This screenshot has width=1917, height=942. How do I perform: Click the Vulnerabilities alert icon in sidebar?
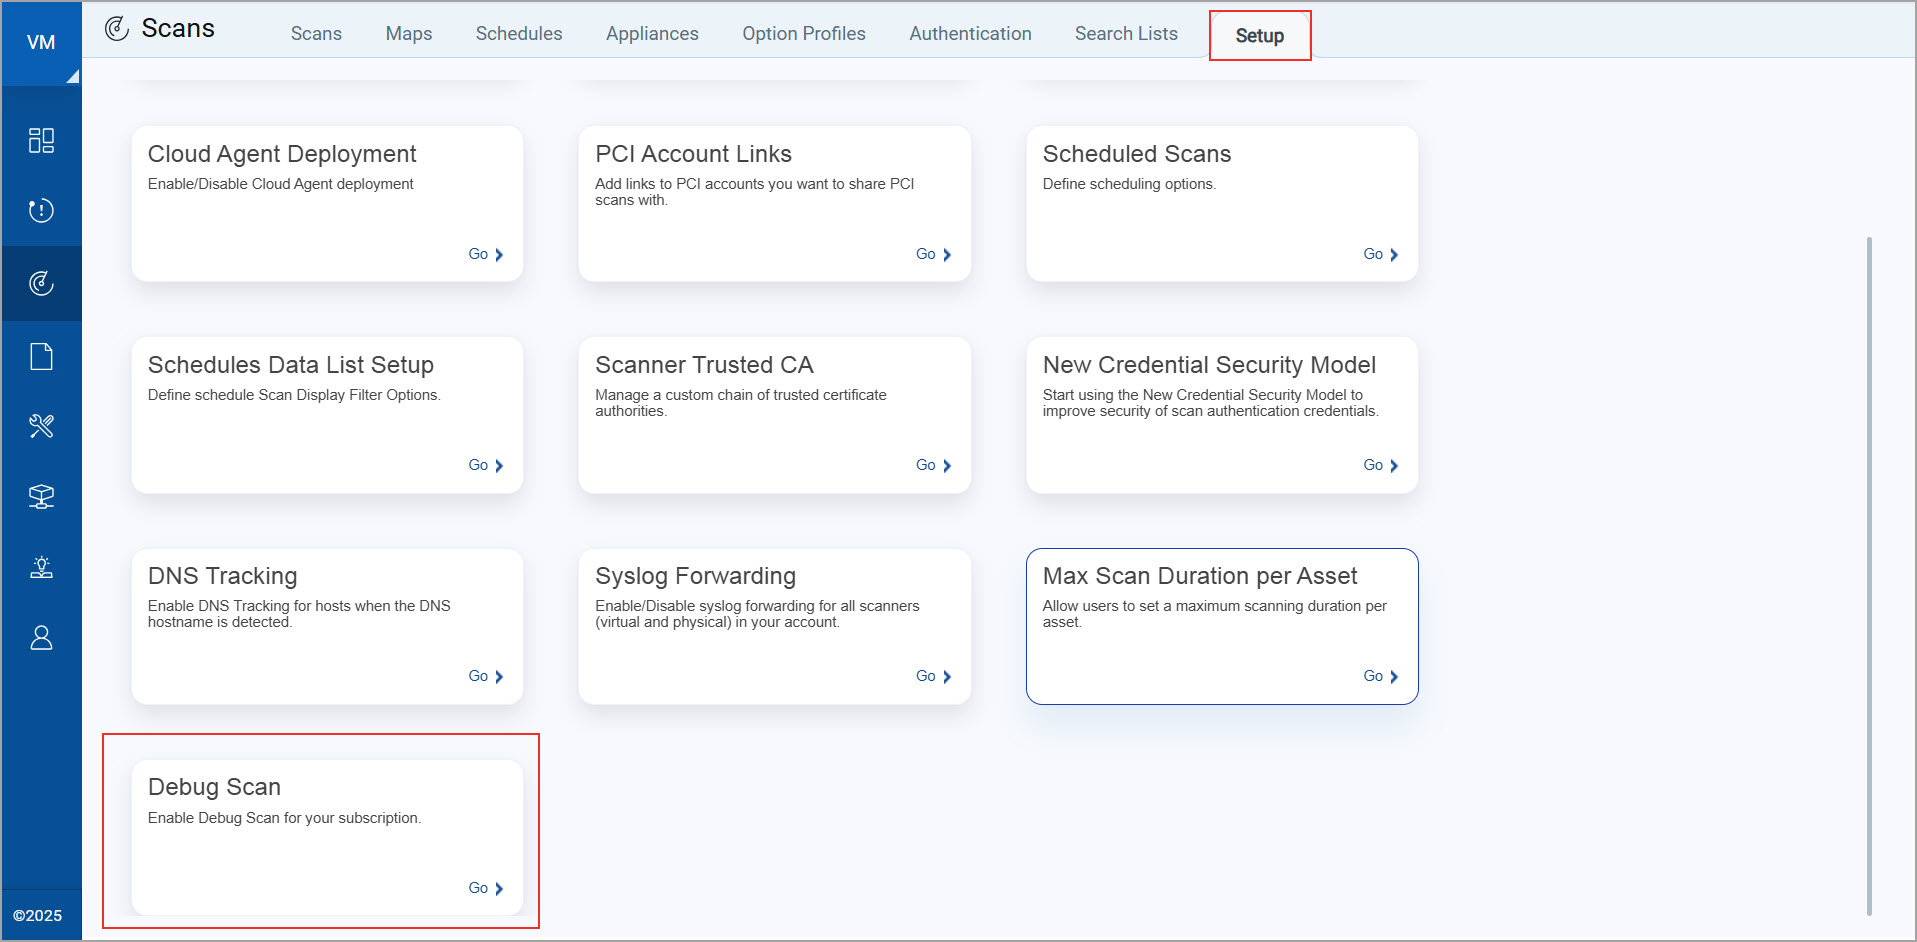click(x=41, y=211)
